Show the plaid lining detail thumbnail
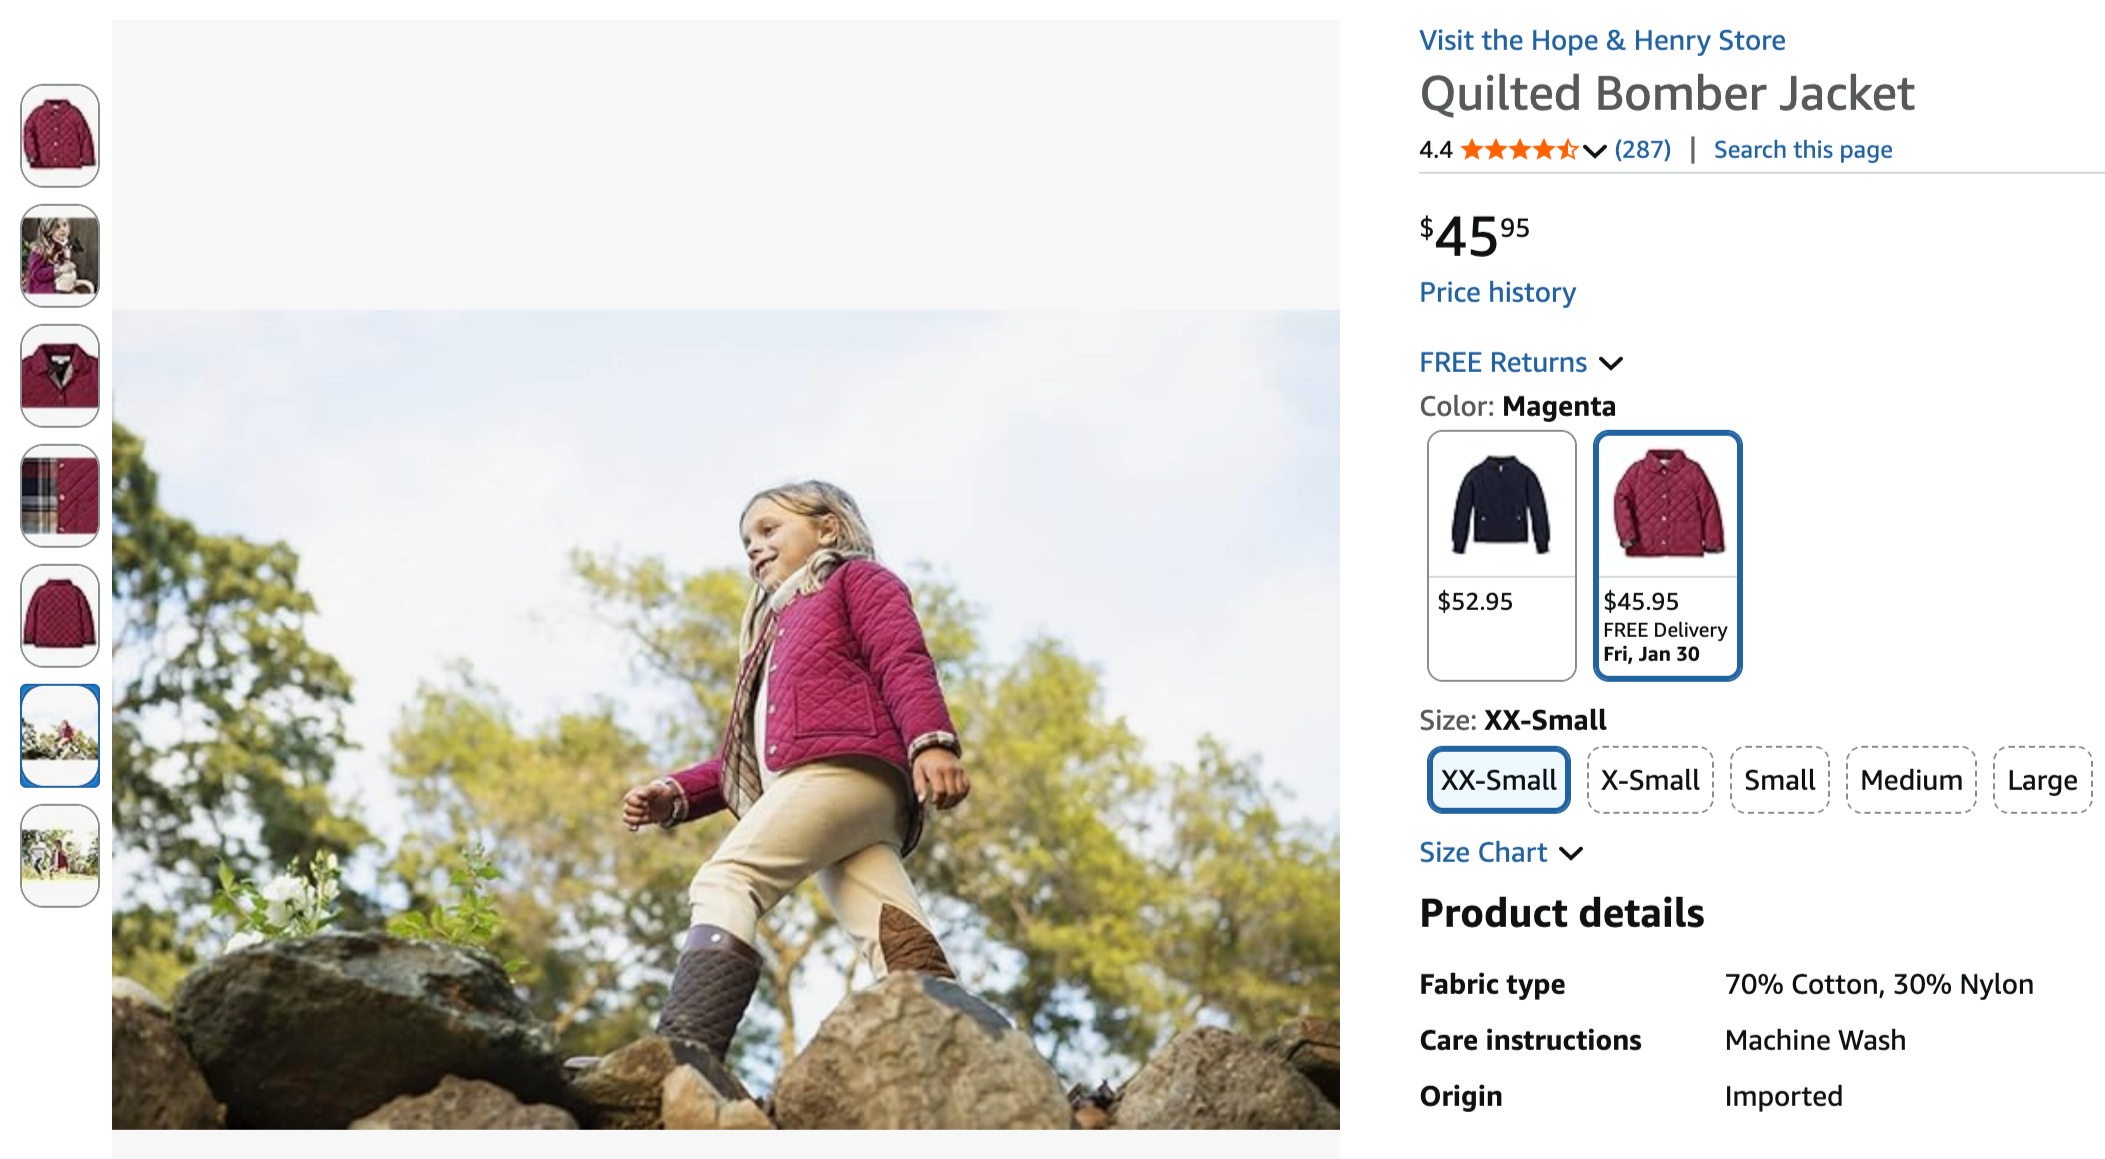 60,496
